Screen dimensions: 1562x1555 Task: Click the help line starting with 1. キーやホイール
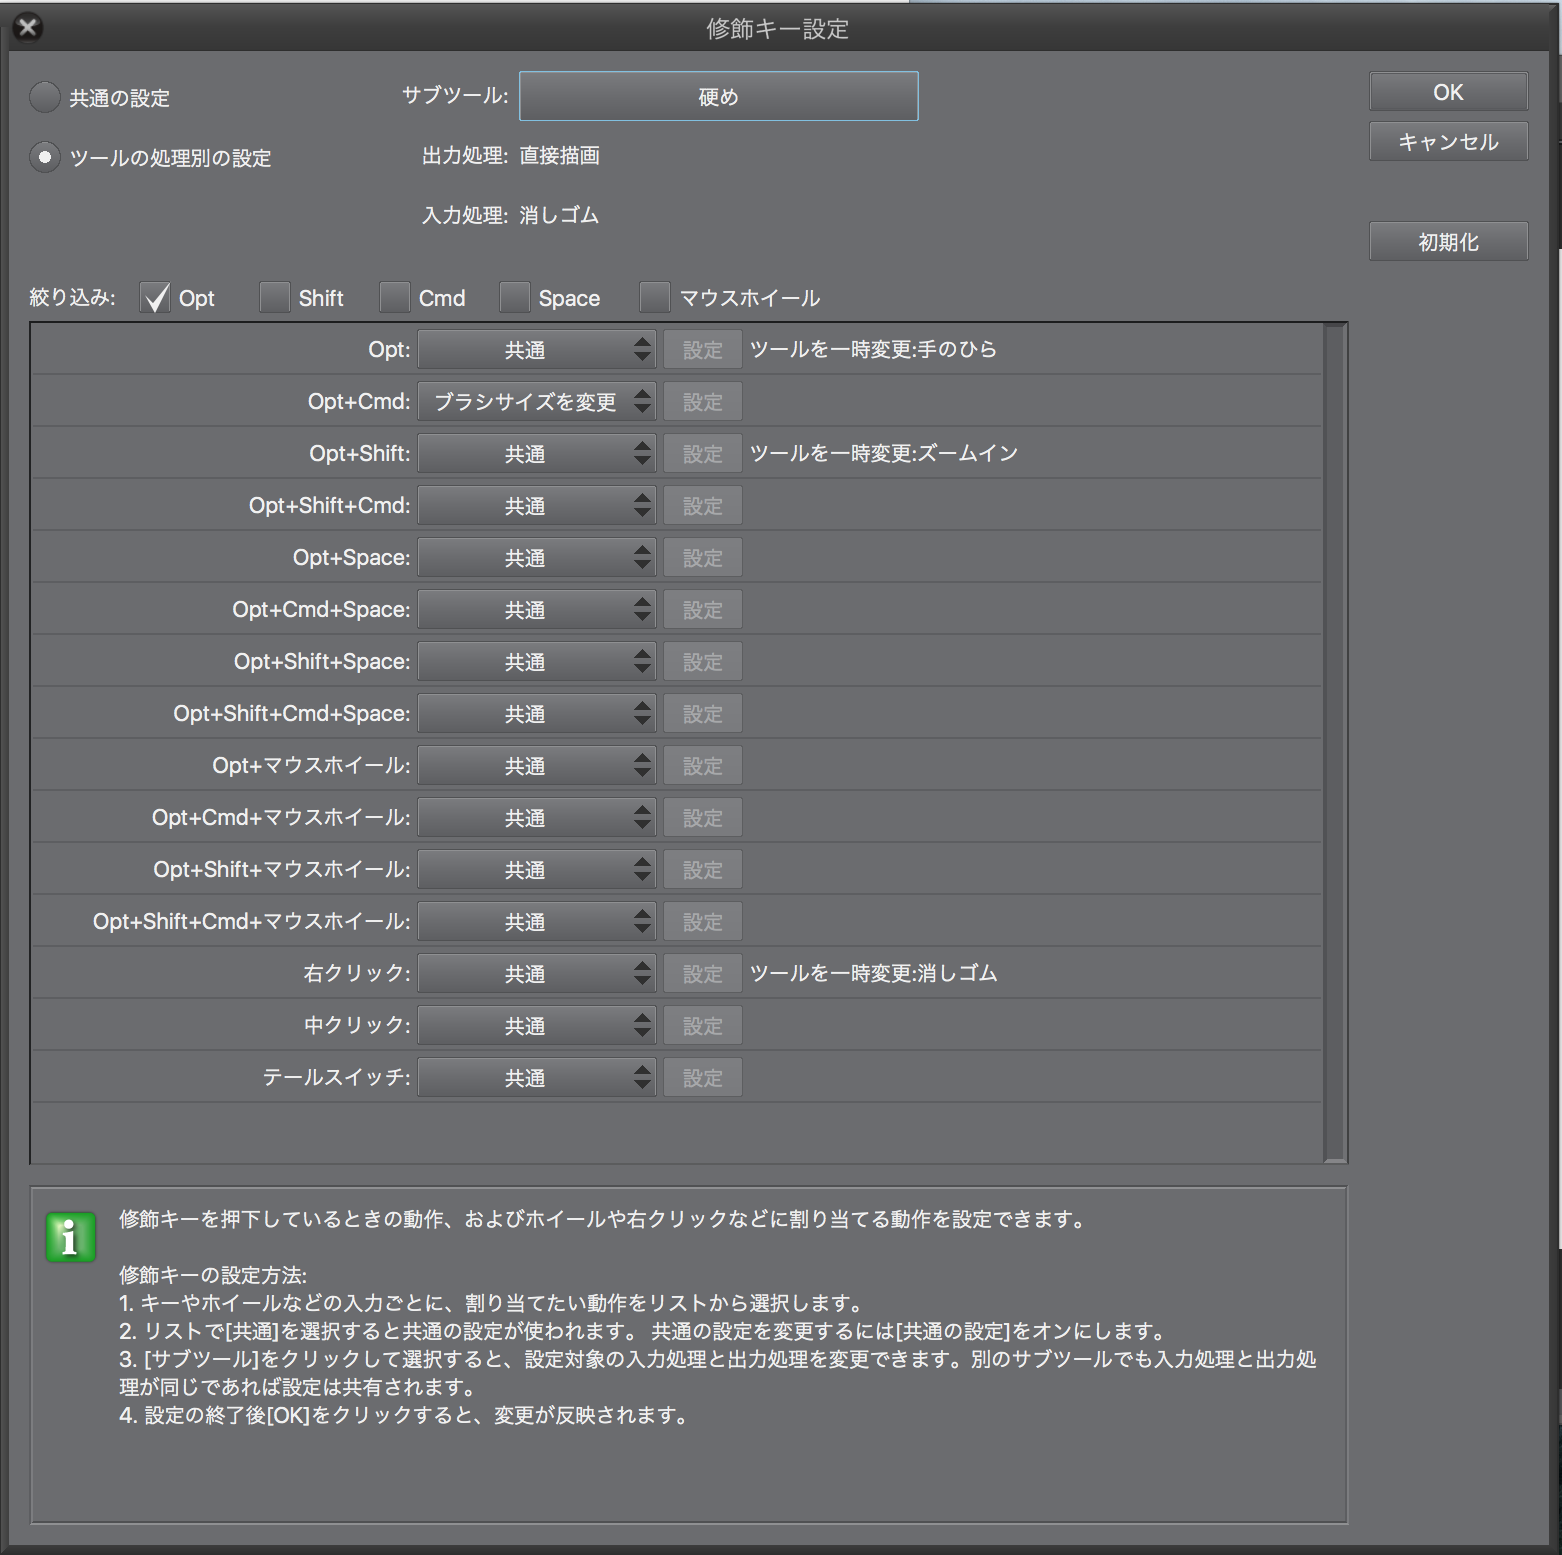pyautogui.click(x=491, y=1303)
